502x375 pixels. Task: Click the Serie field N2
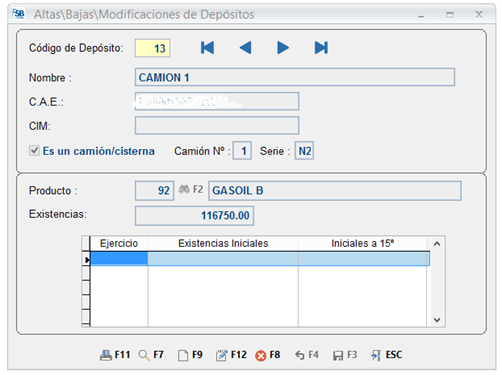click(304, 151)
